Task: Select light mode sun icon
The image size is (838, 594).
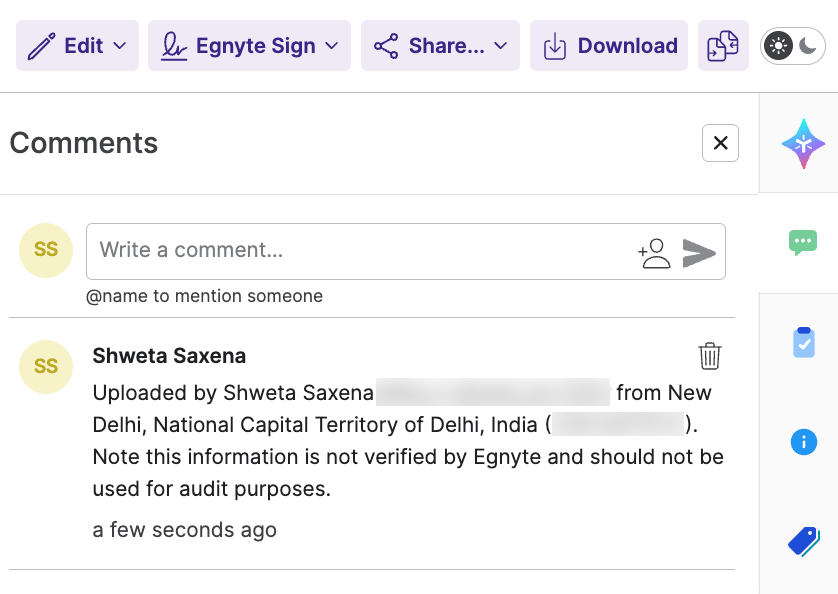Action: 779,46
